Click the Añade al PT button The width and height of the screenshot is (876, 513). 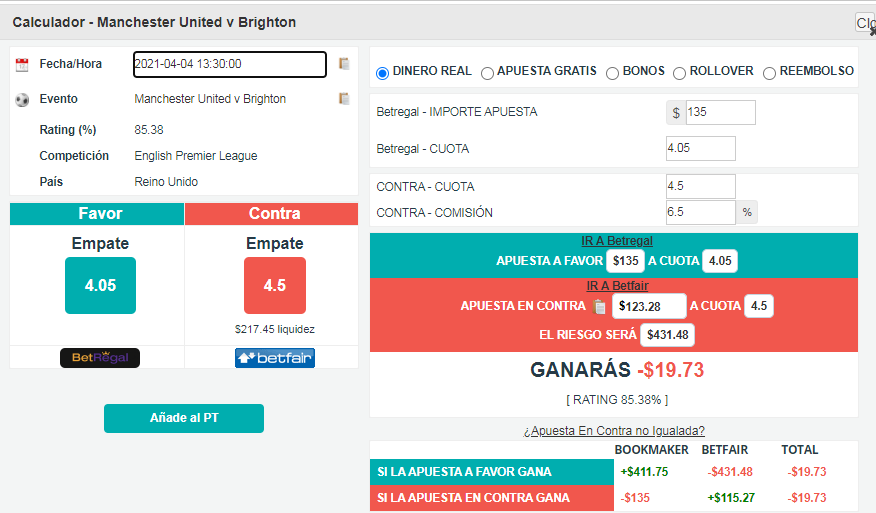[184, 418]
